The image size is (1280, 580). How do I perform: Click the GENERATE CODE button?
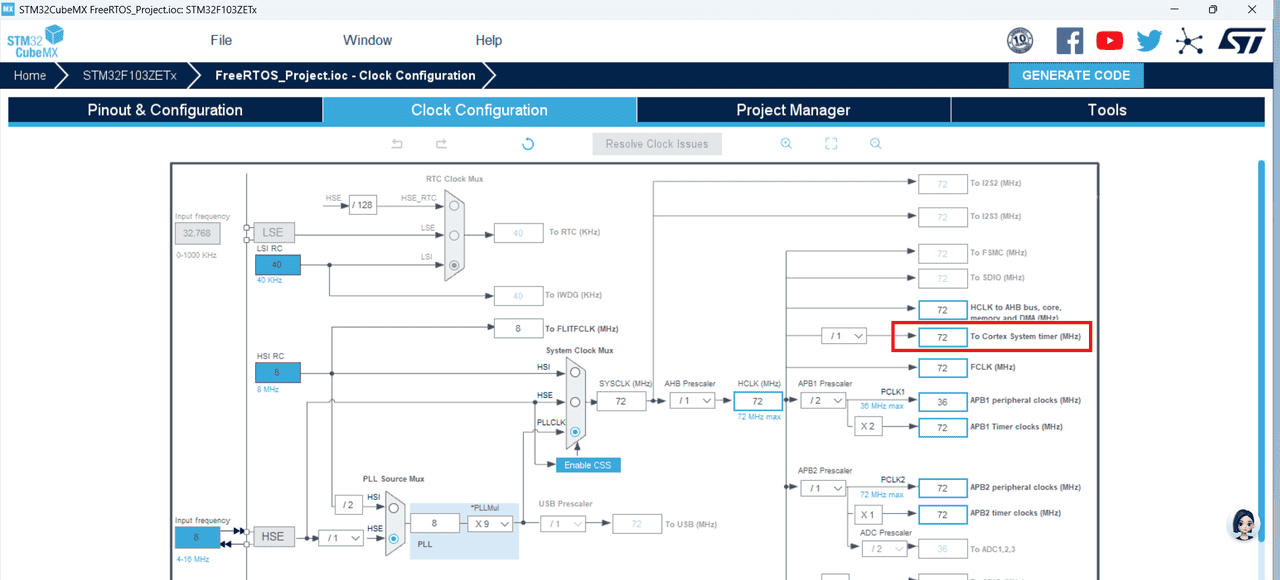point(1075,75)
